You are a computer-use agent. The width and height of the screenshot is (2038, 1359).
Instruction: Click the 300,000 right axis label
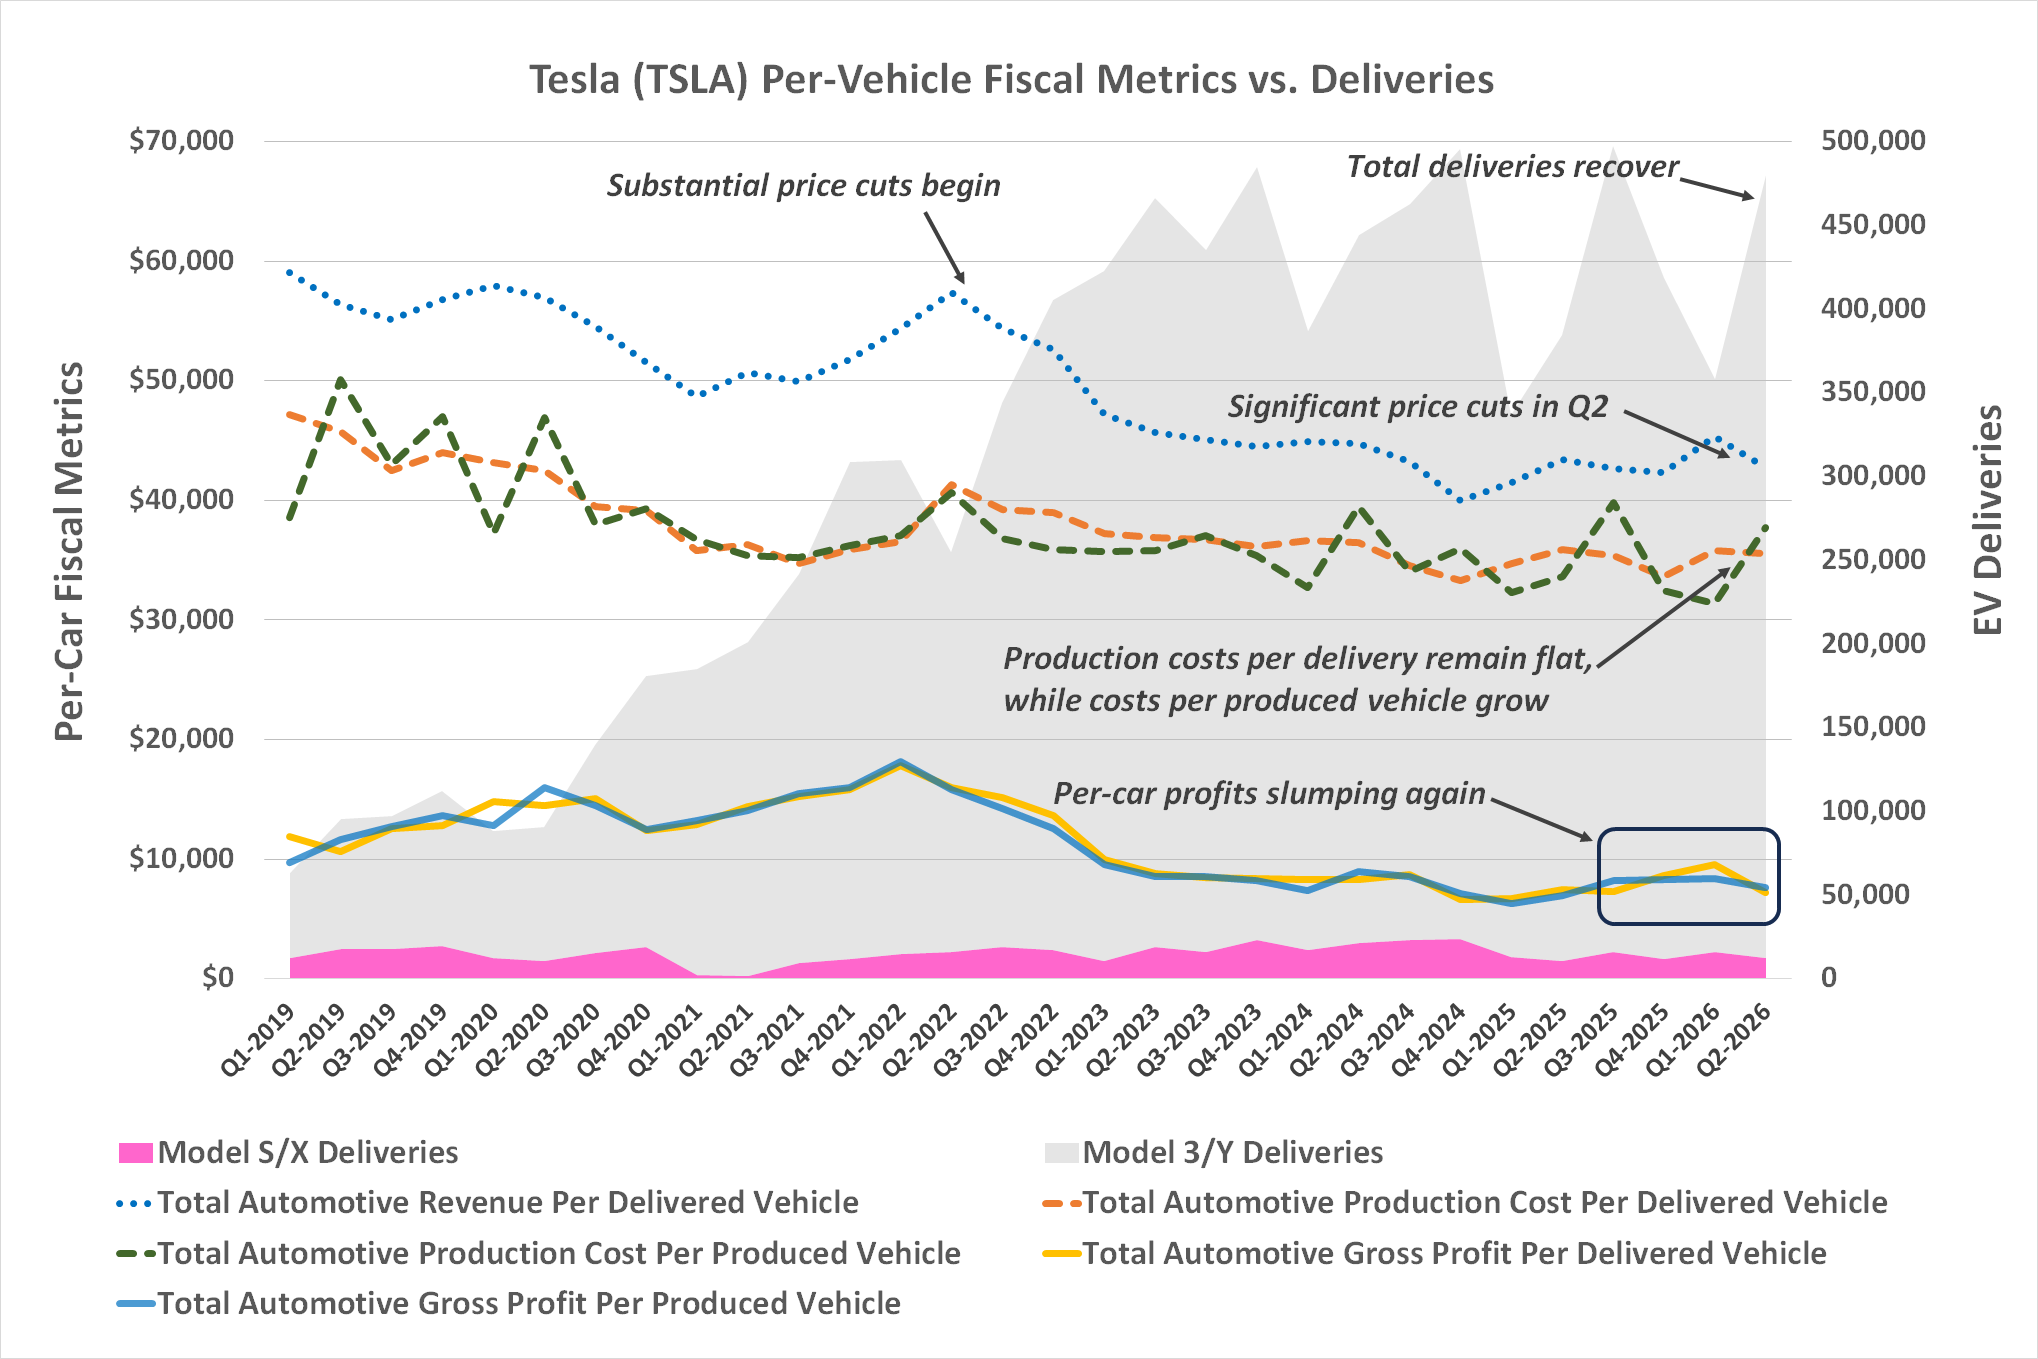click(1873, 476)
